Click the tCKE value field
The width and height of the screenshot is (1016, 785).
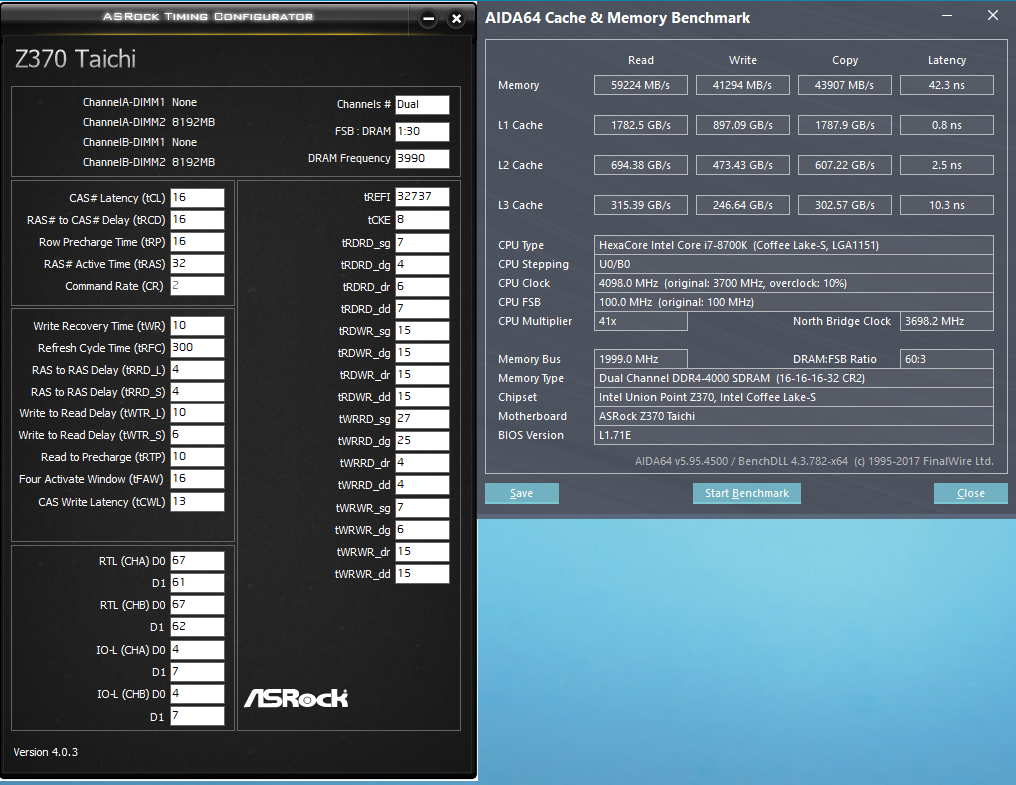(x=422, y=220)
